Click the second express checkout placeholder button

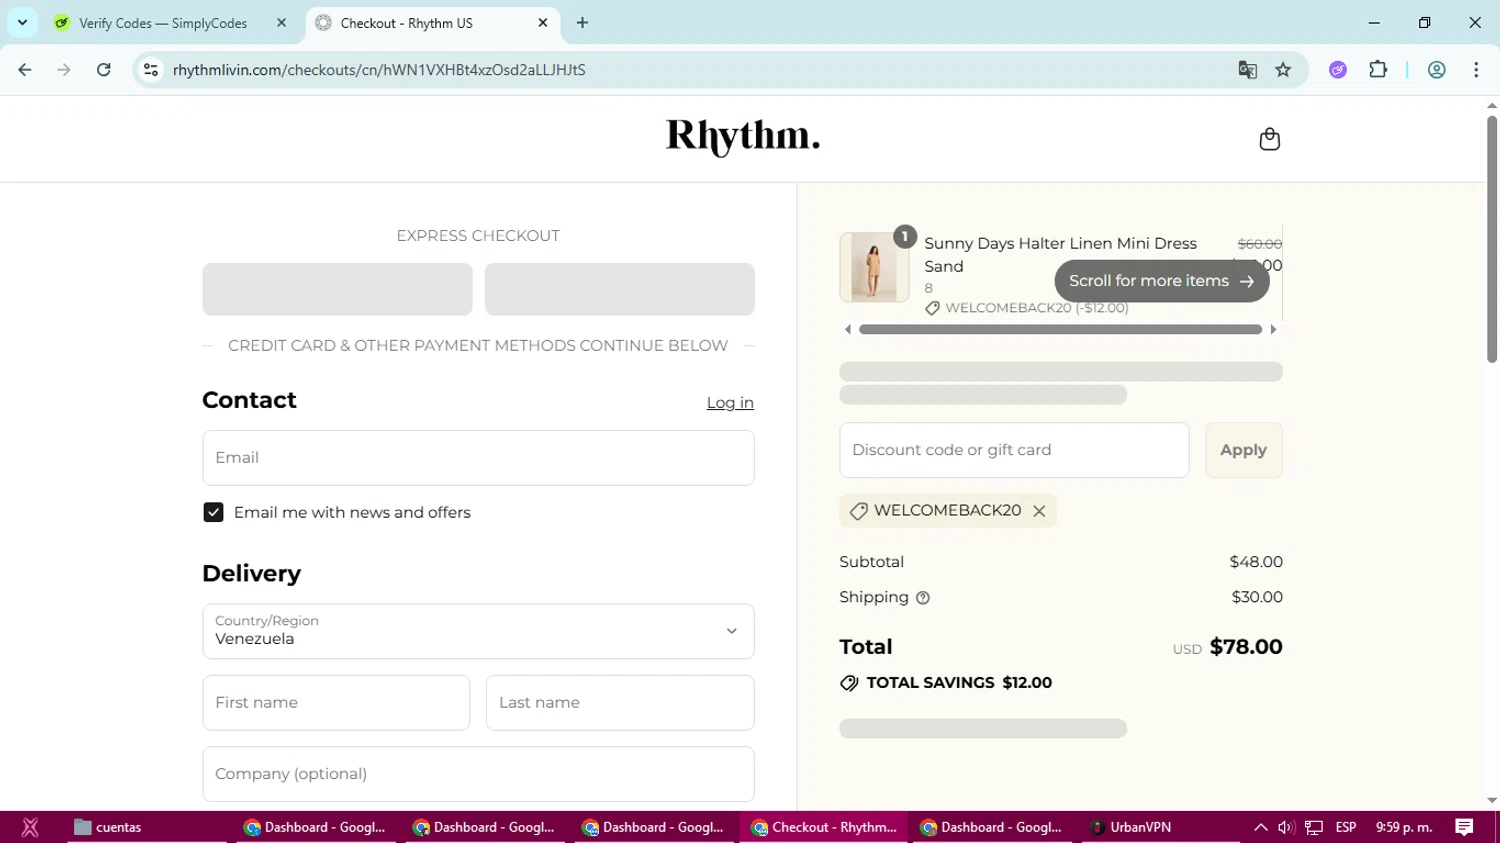619,289
